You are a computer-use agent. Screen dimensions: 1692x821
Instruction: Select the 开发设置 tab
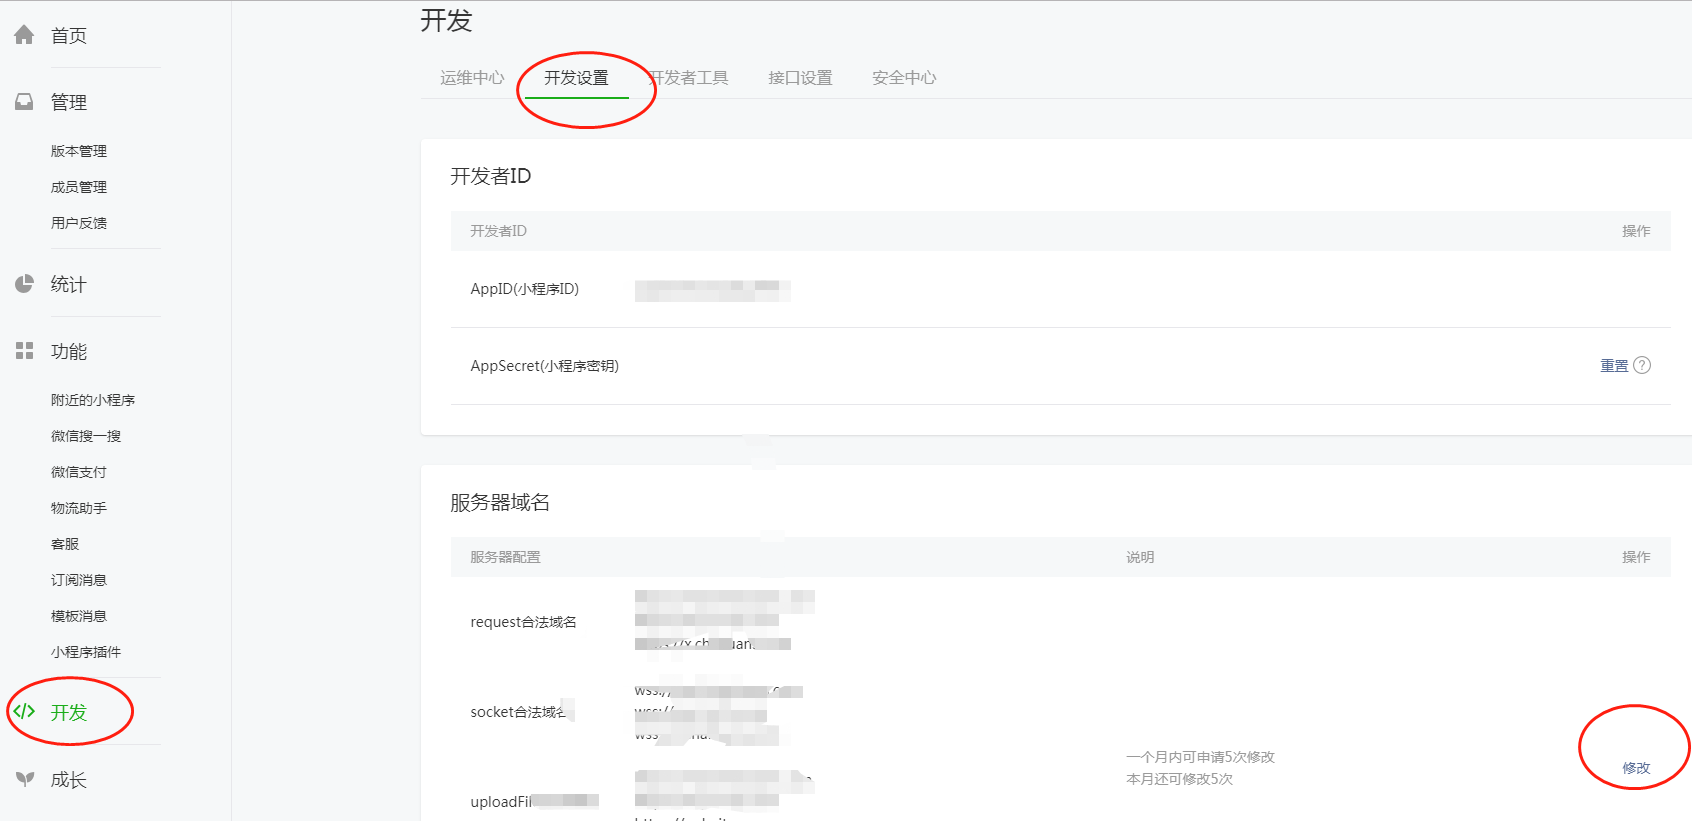click(576, 78)
